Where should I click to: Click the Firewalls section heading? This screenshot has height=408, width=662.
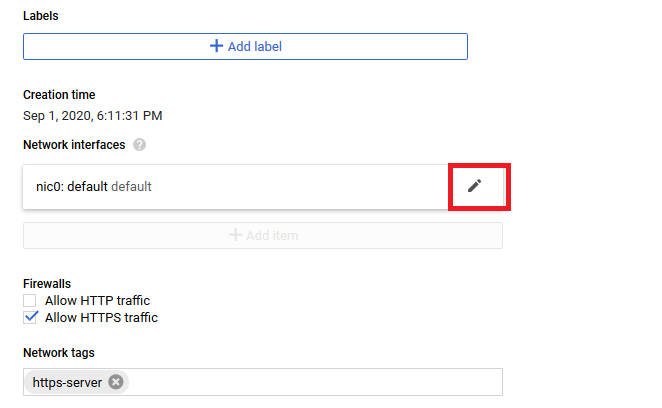[x=47, y=284]
